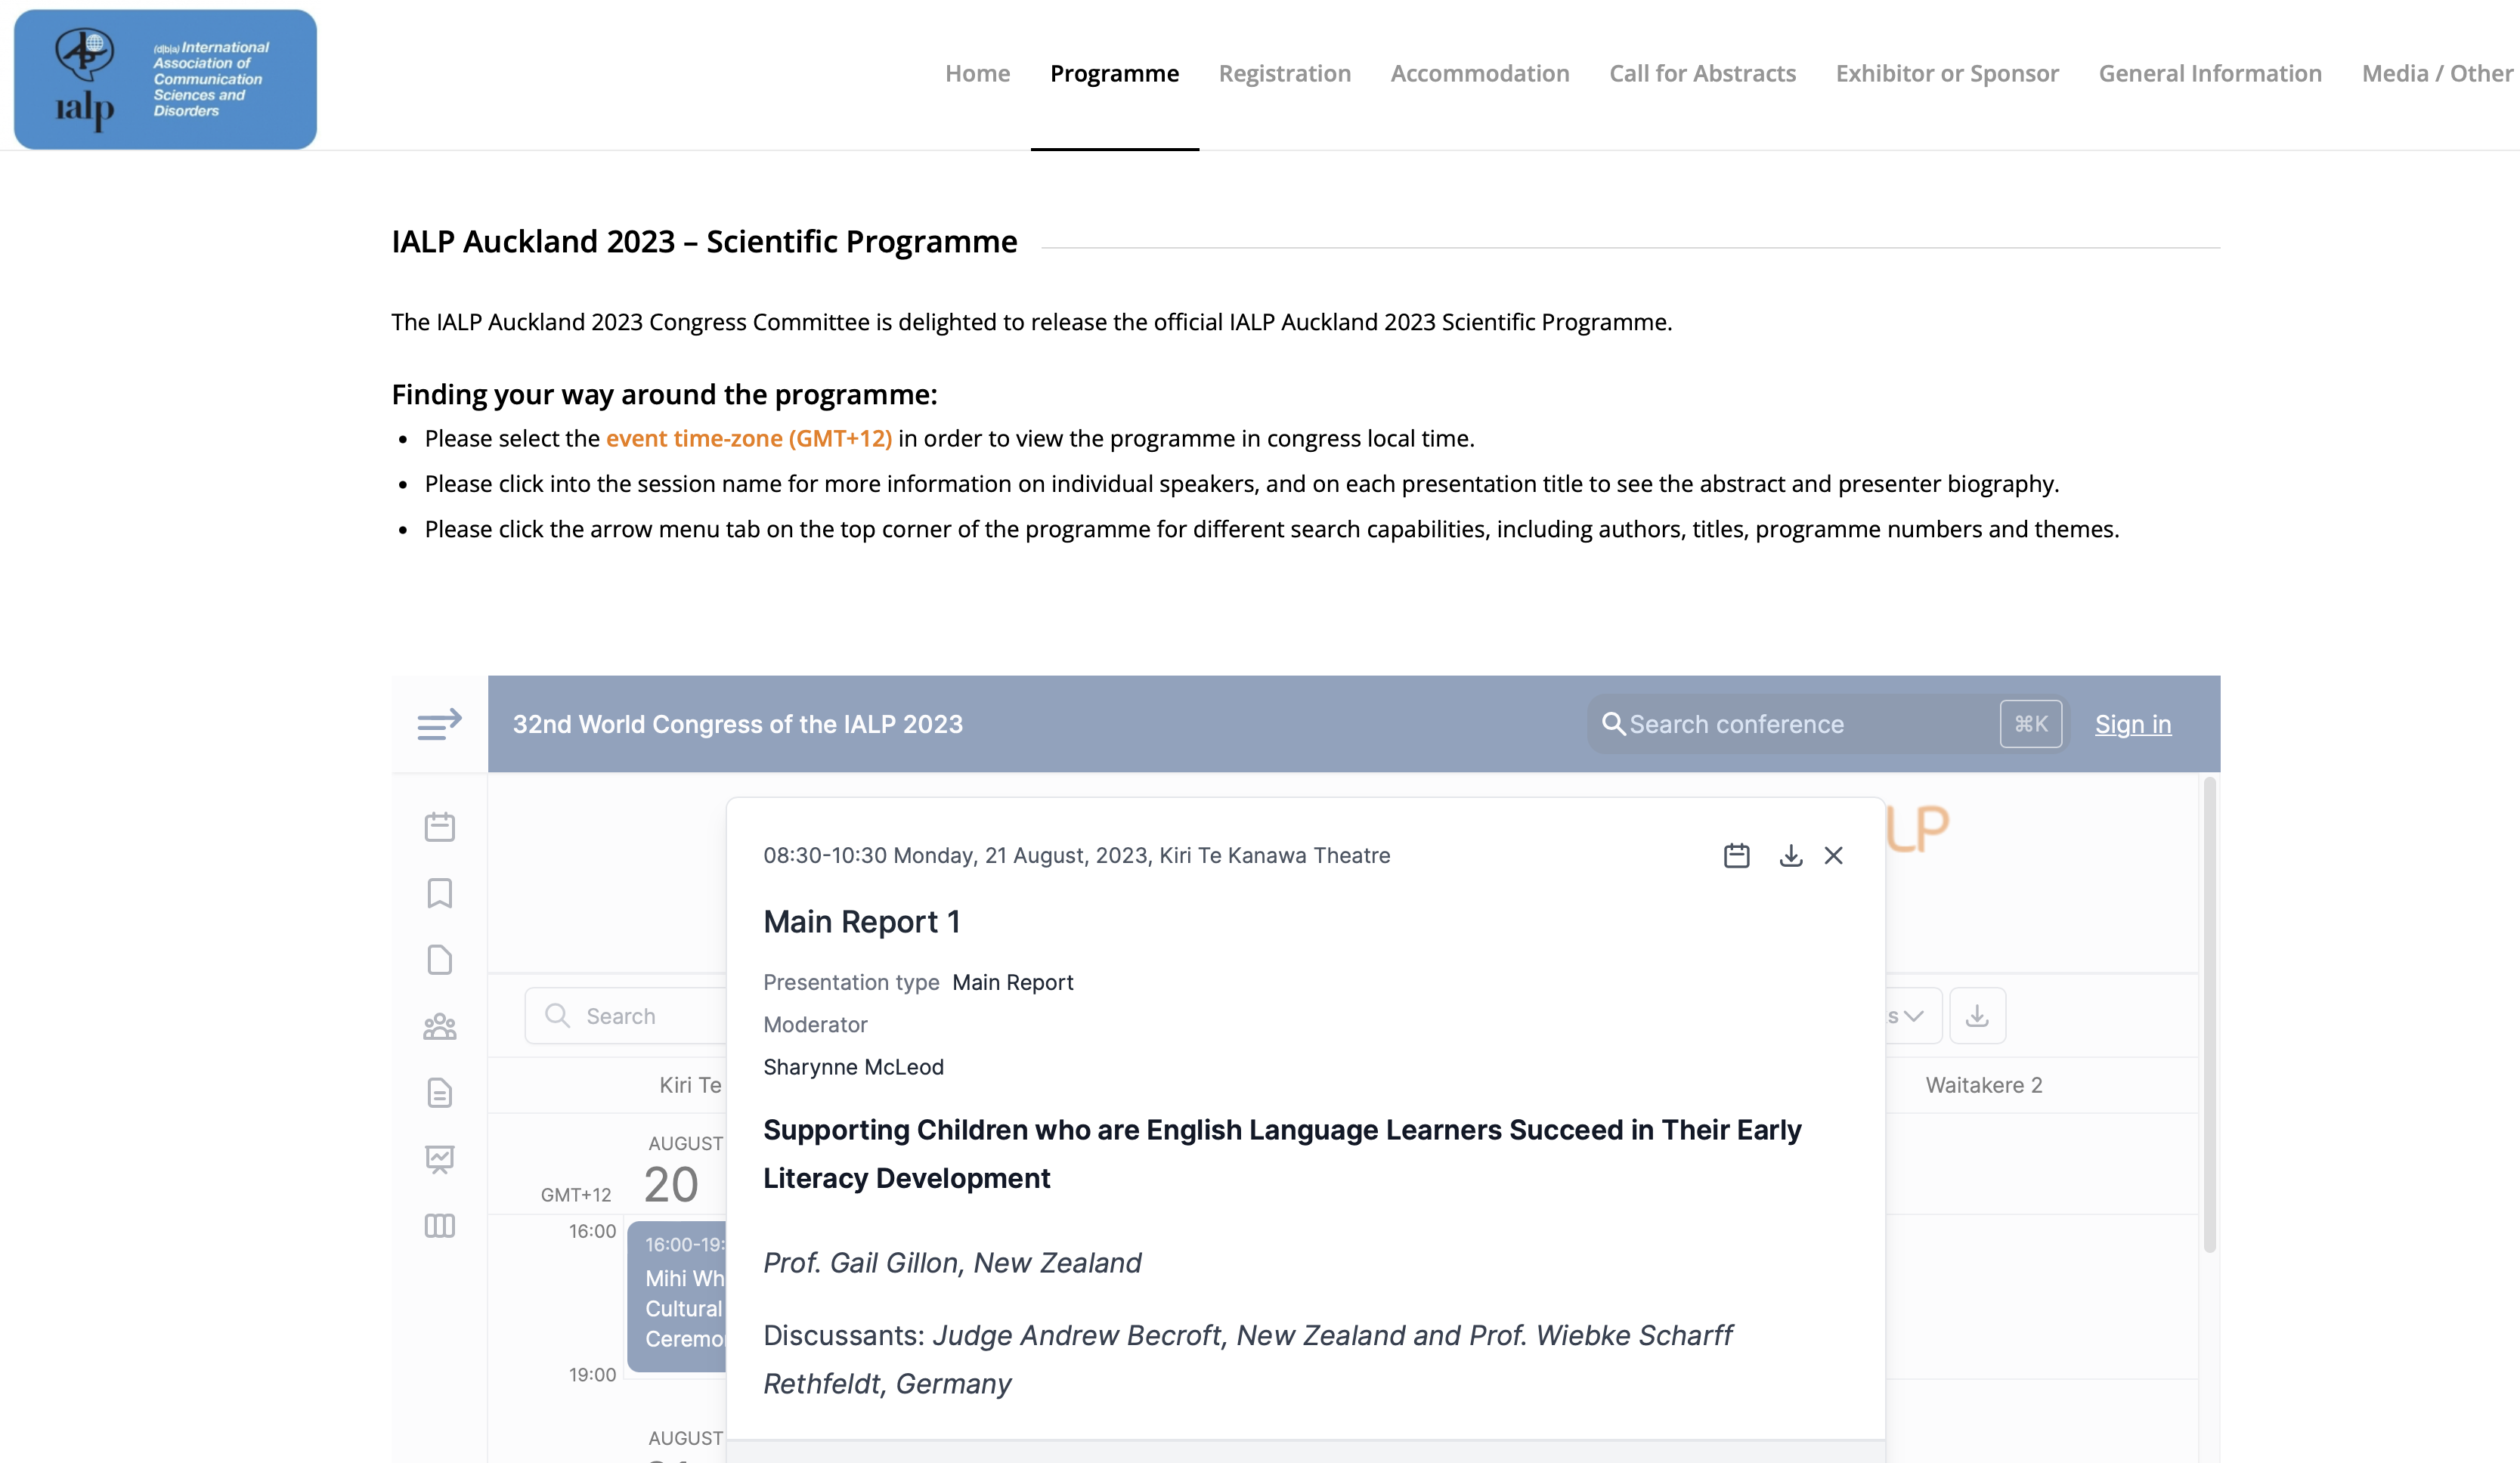This screenshot has height=1463, width=2520.
Task: Go to the Registration page
Action: (x=1284, y=73)
